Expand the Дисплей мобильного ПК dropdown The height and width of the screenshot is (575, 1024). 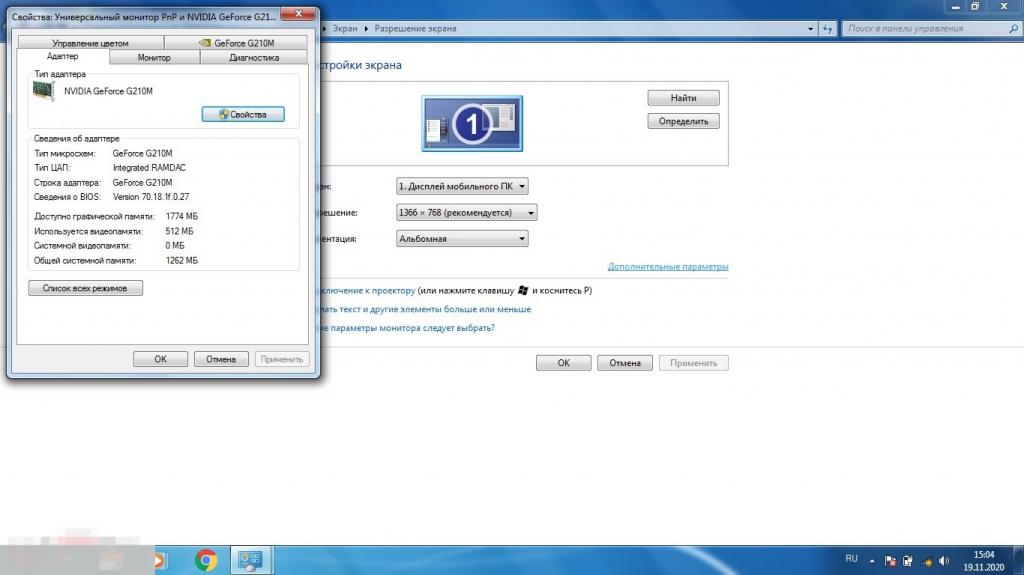[x=462, y=186]
